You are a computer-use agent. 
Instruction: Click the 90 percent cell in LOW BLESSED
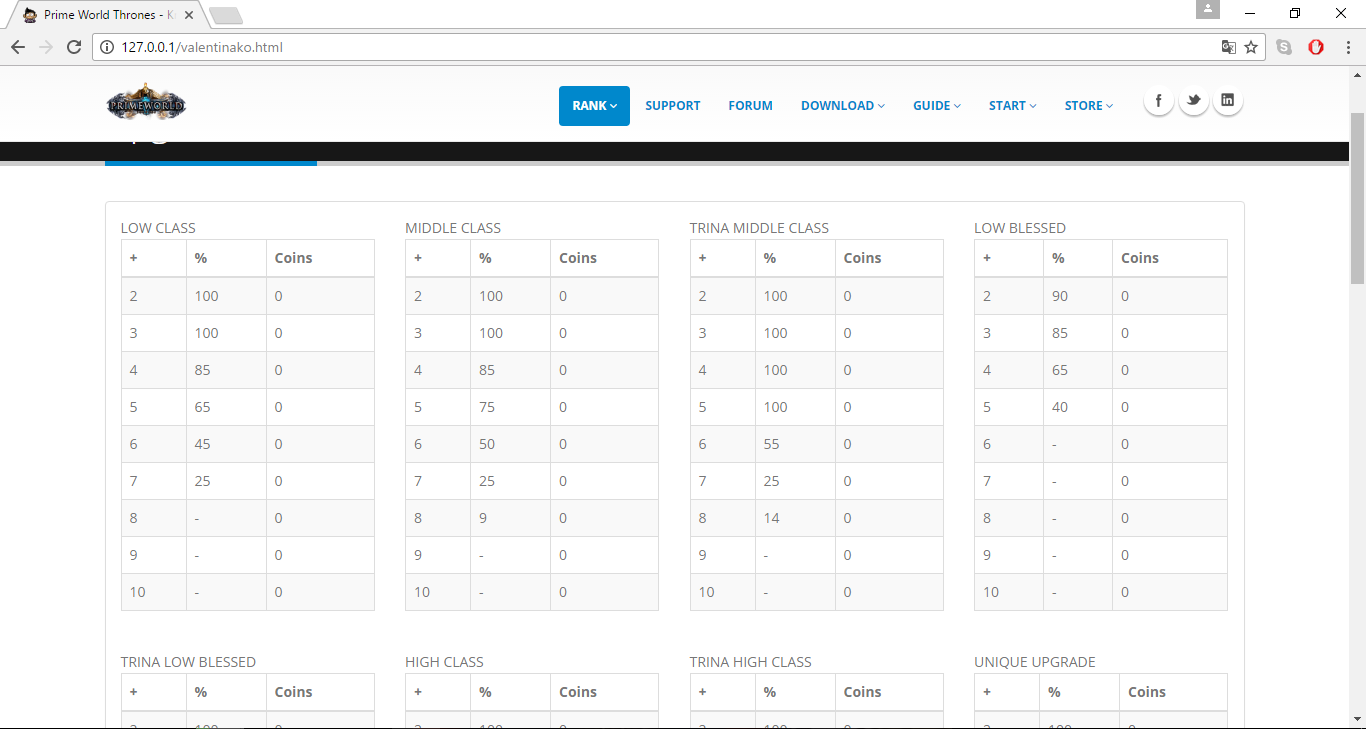(x=1078, y=296)
